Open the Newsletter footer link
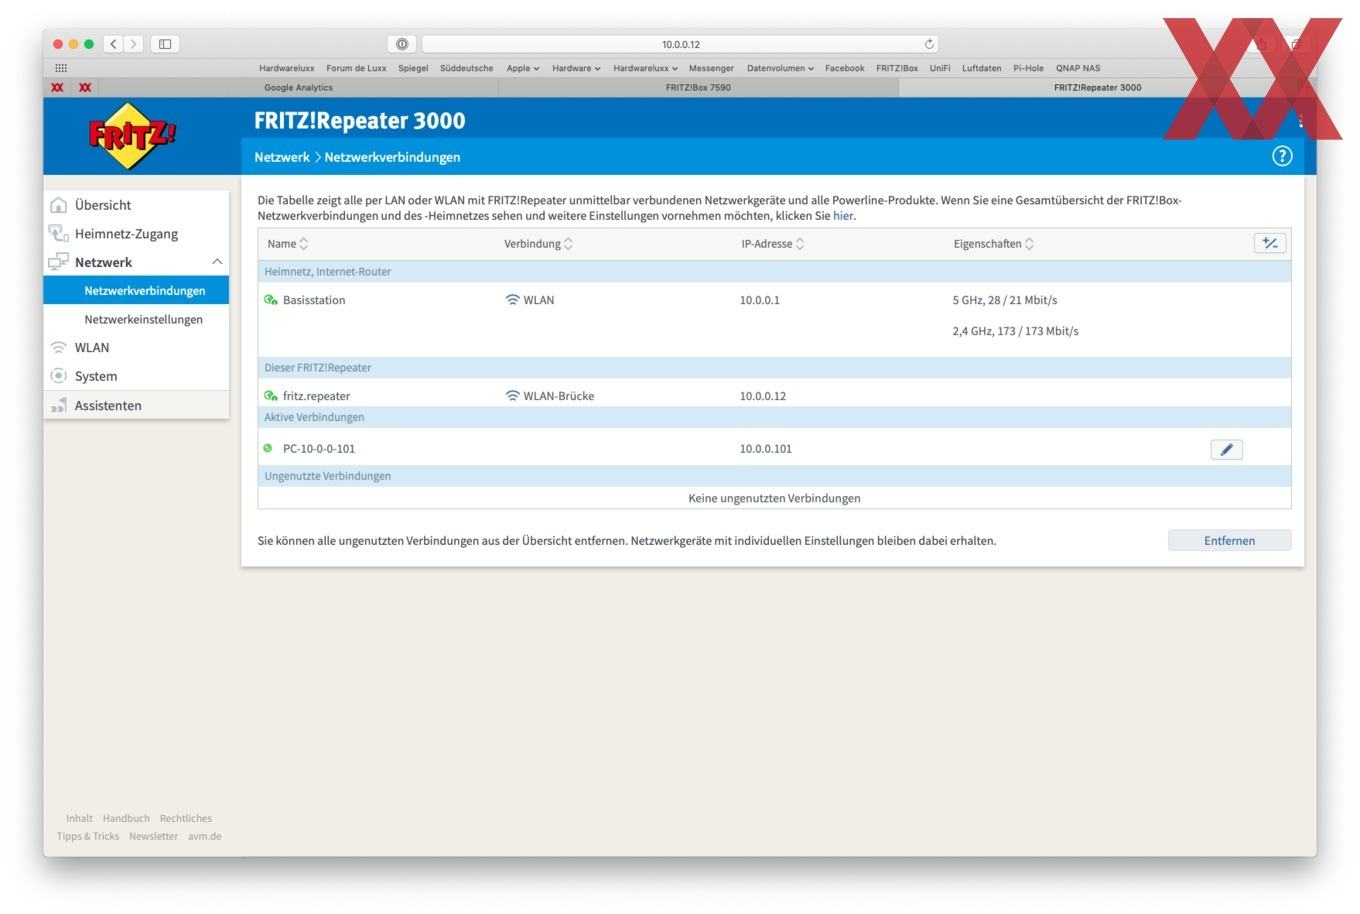 tap(153, 836)
